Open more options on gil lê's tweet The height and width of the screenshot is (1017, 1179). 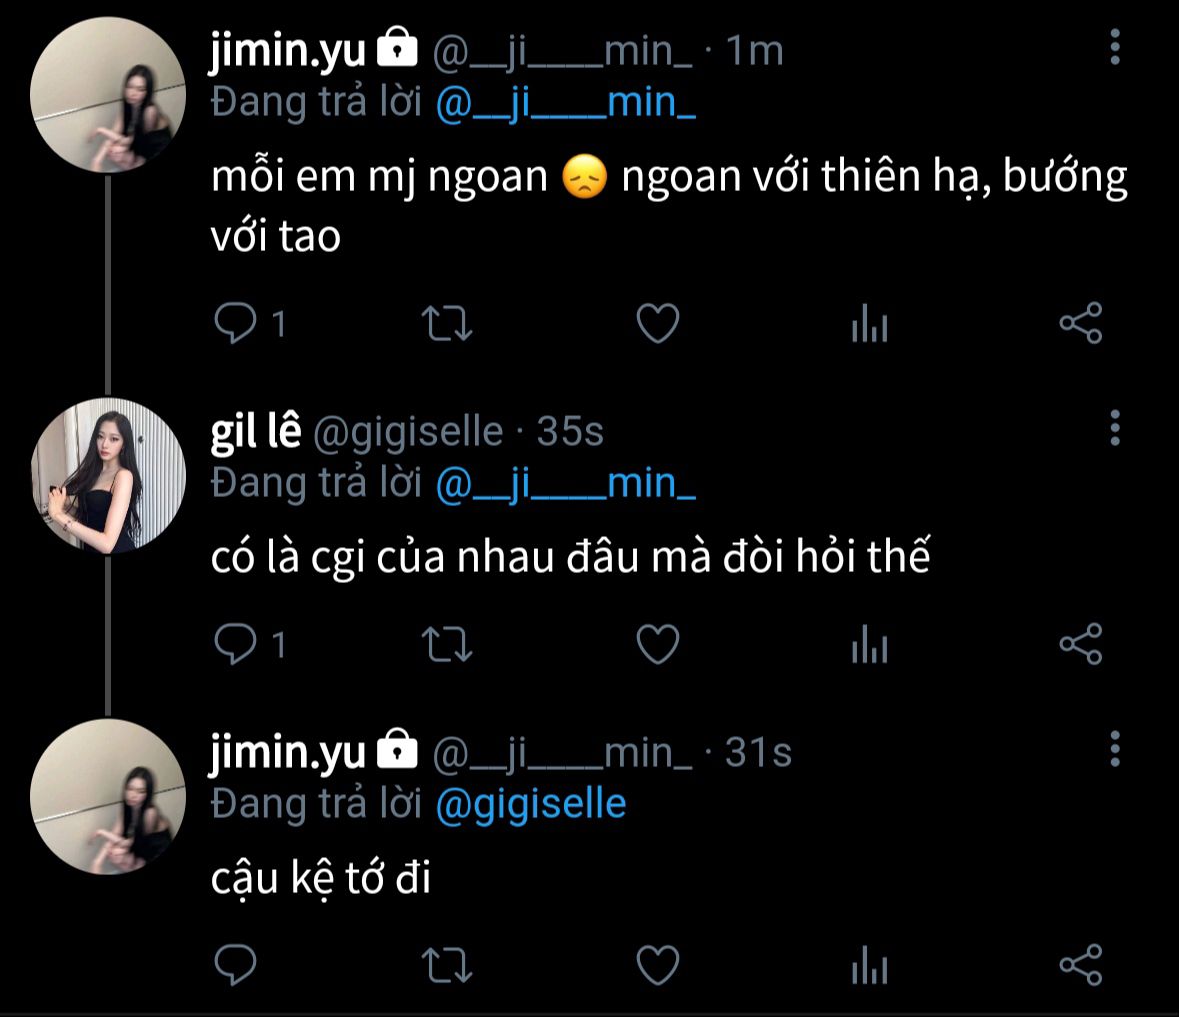click(x=1115, y=428)
